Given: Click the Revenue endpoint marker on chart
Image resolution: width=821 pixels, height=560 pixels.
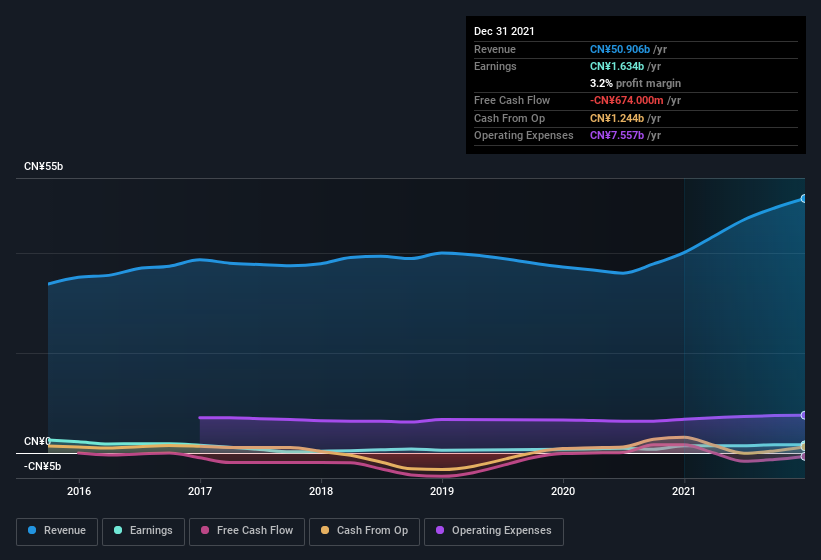Looking at the screenshot, I should pyautogui.click(x=804, y=199).
